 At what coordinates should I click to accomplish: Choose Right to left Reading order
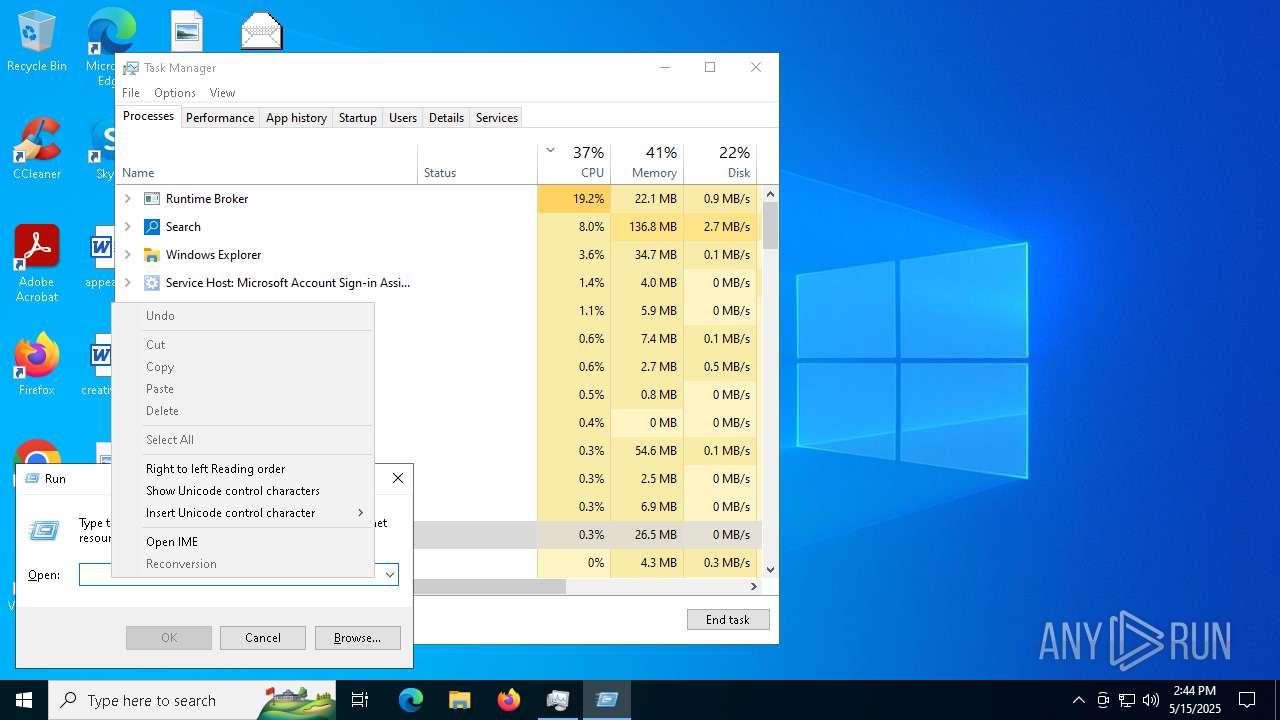243,469
